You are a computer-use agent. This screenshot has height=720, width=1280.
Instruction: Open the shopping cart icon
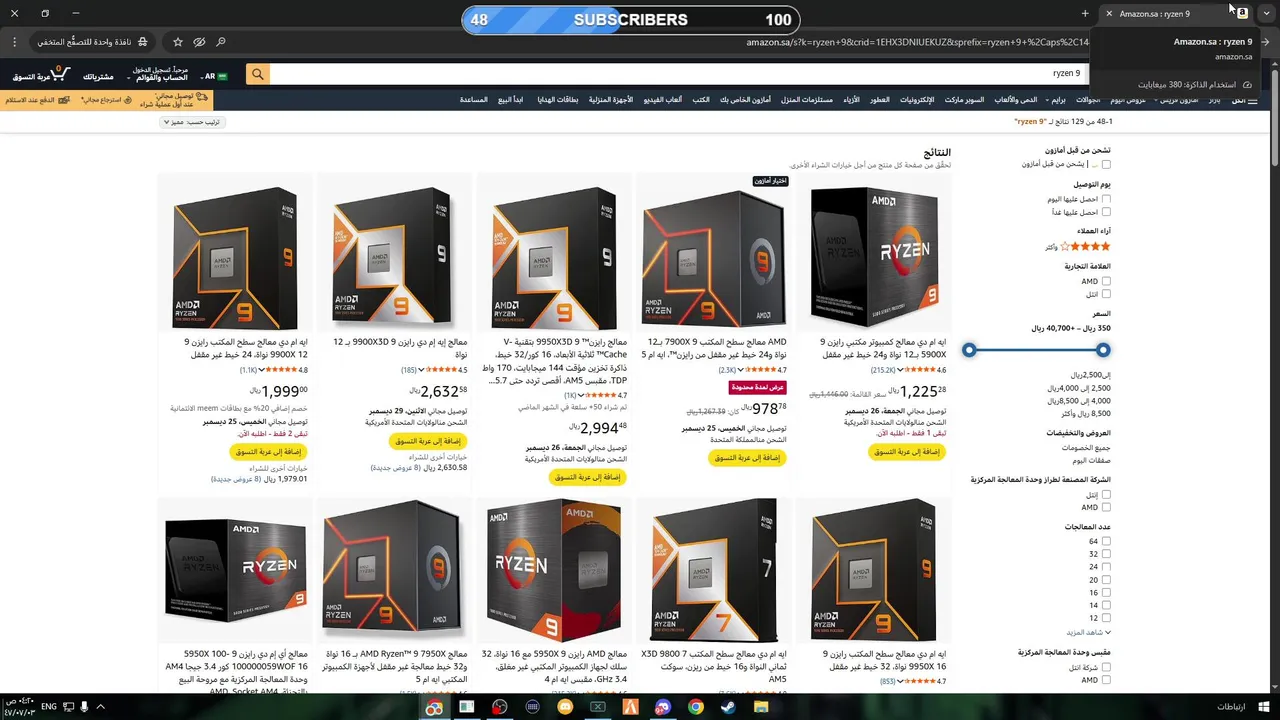point(59,74)
